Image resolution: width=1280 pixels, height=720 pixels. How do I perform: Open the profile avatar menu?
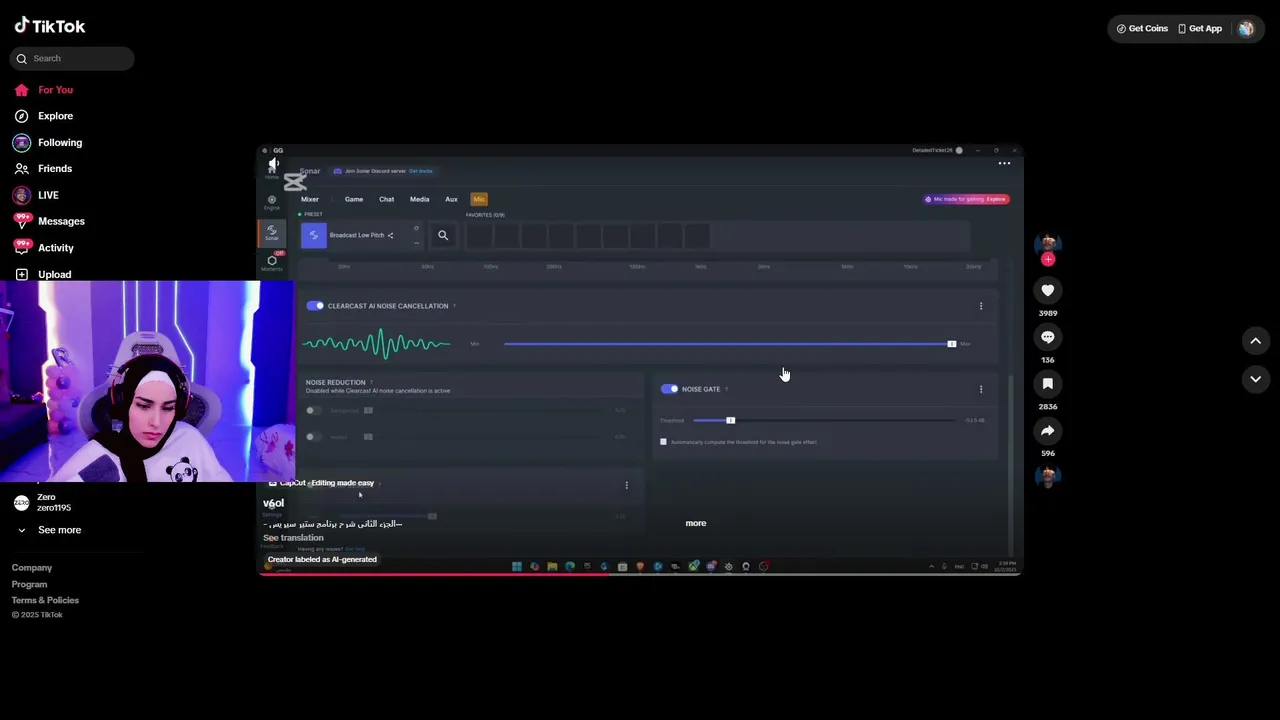1246,29
